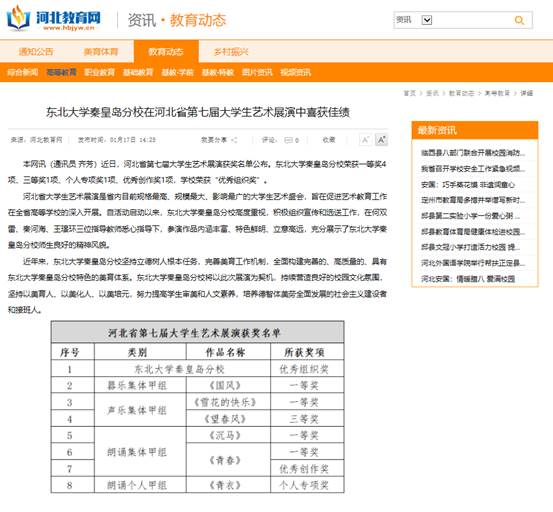This screenshot has width=553, height=512.
Task: Click table cell 《雪花的快乐》
Action: point(228,402)
